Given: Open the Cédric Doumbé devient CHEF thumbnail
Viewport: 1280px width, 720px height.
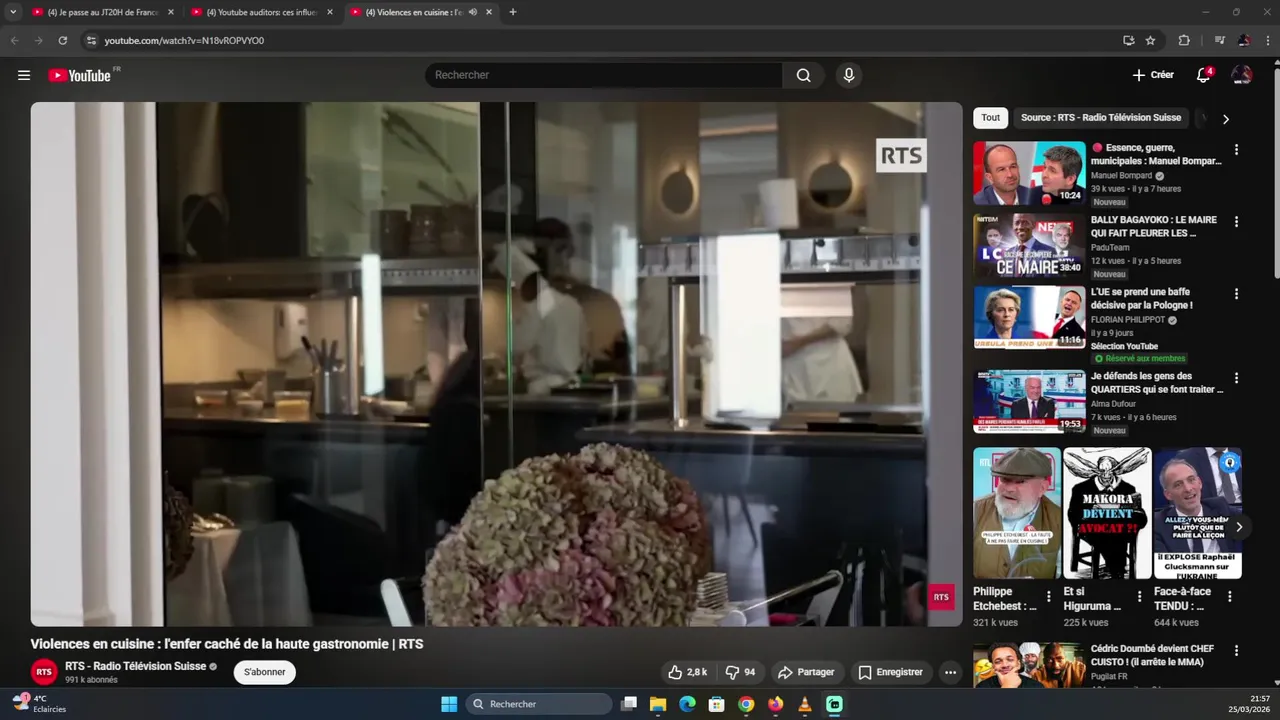Looking at the screenshot, I should (1029, 664).
